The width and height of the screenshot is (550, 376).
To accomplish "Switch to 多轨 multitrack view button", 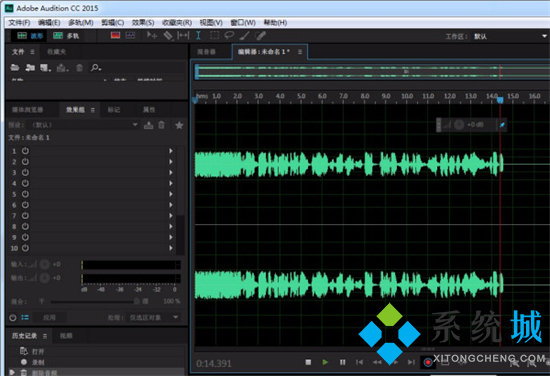I will [x=66, y=36].
